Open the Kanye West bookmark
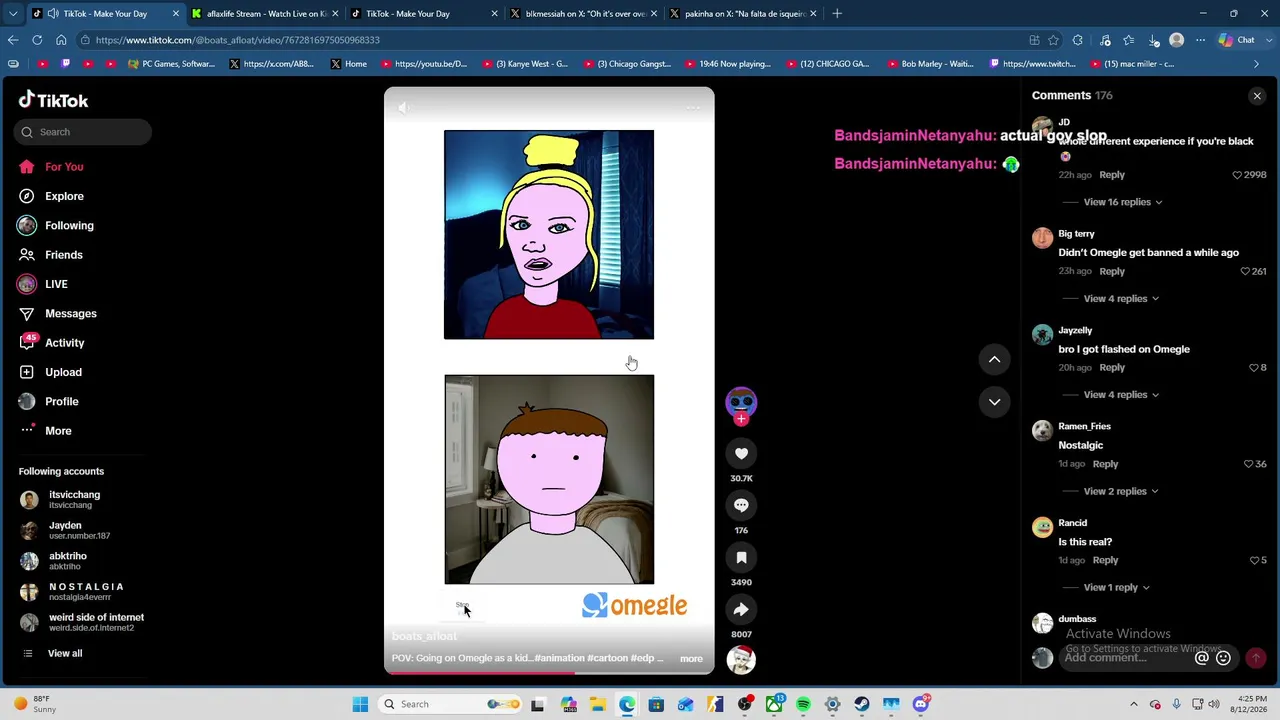The image size is (1280, 720). (x=525, y=64)
